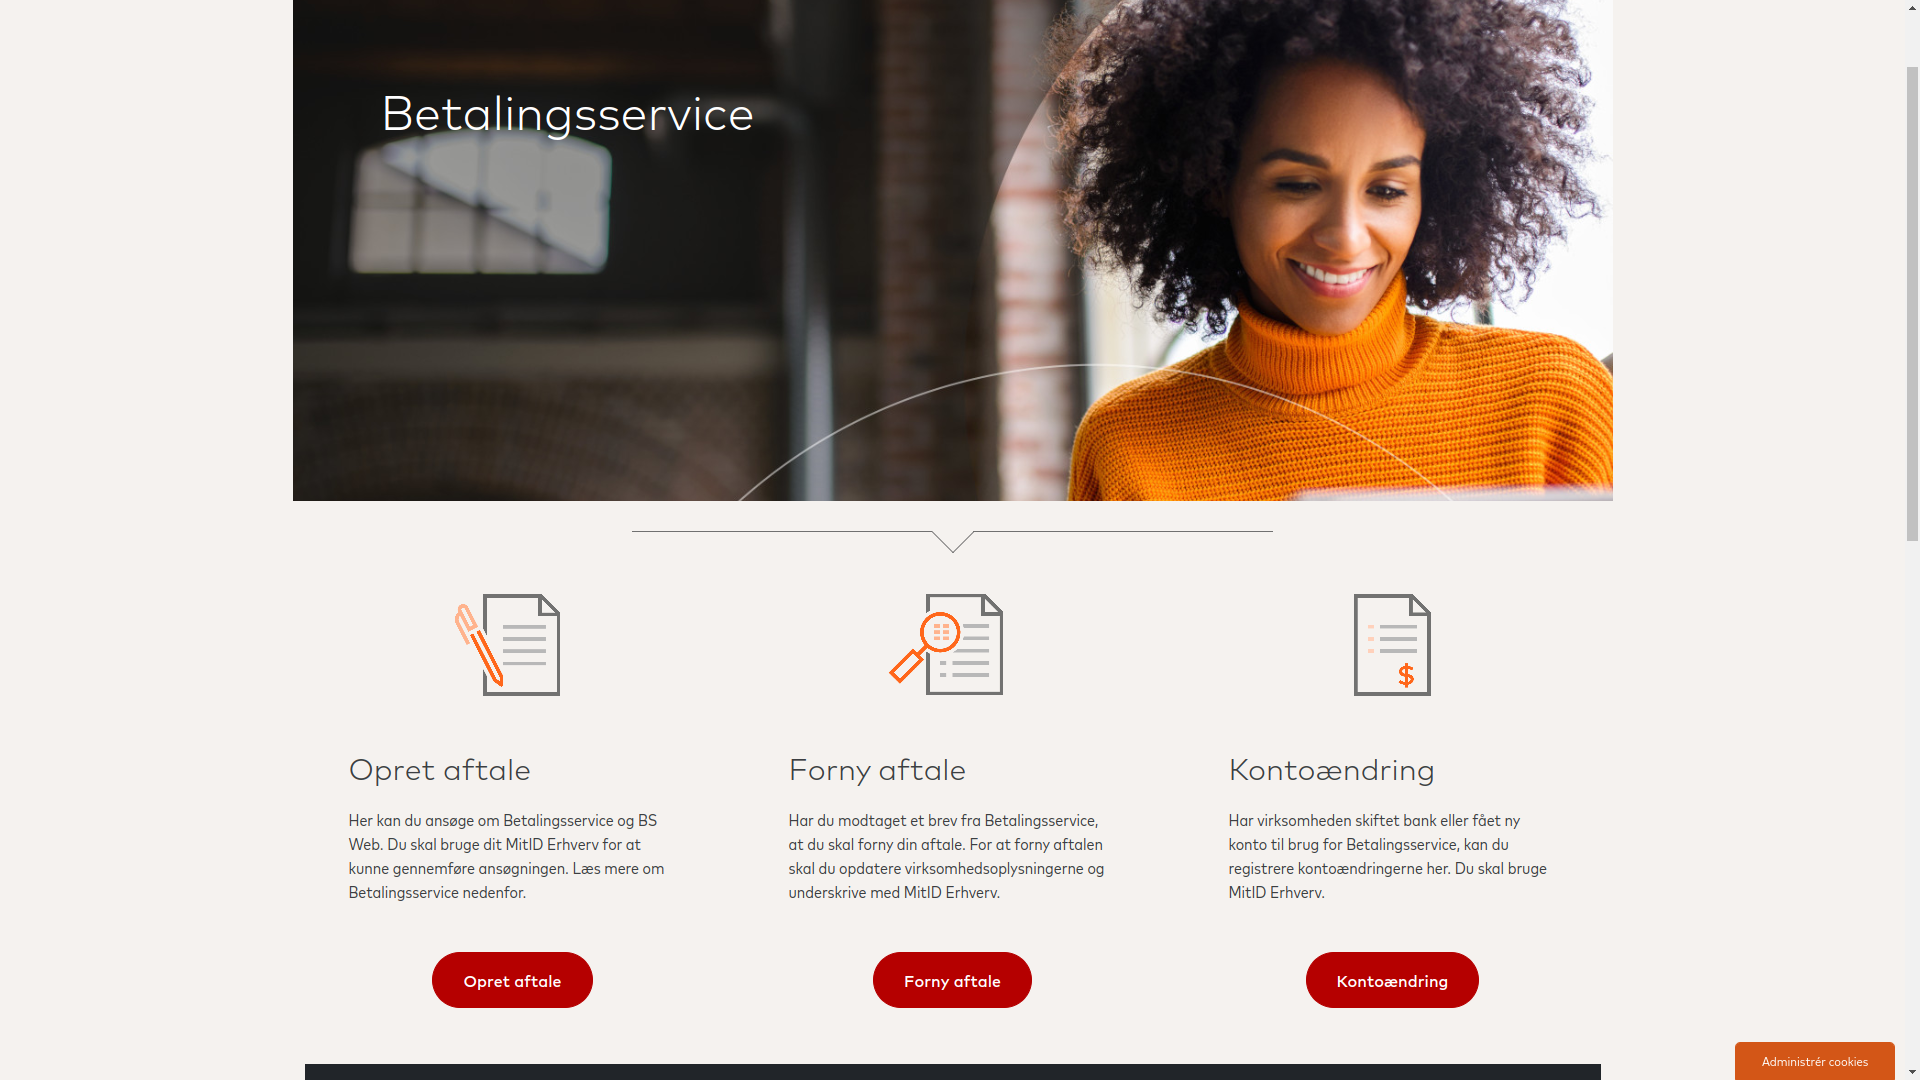This screenshot has height=1080, width=1920.
Task: Click the Opret aftale heading
Action: [x=439, y=769]
